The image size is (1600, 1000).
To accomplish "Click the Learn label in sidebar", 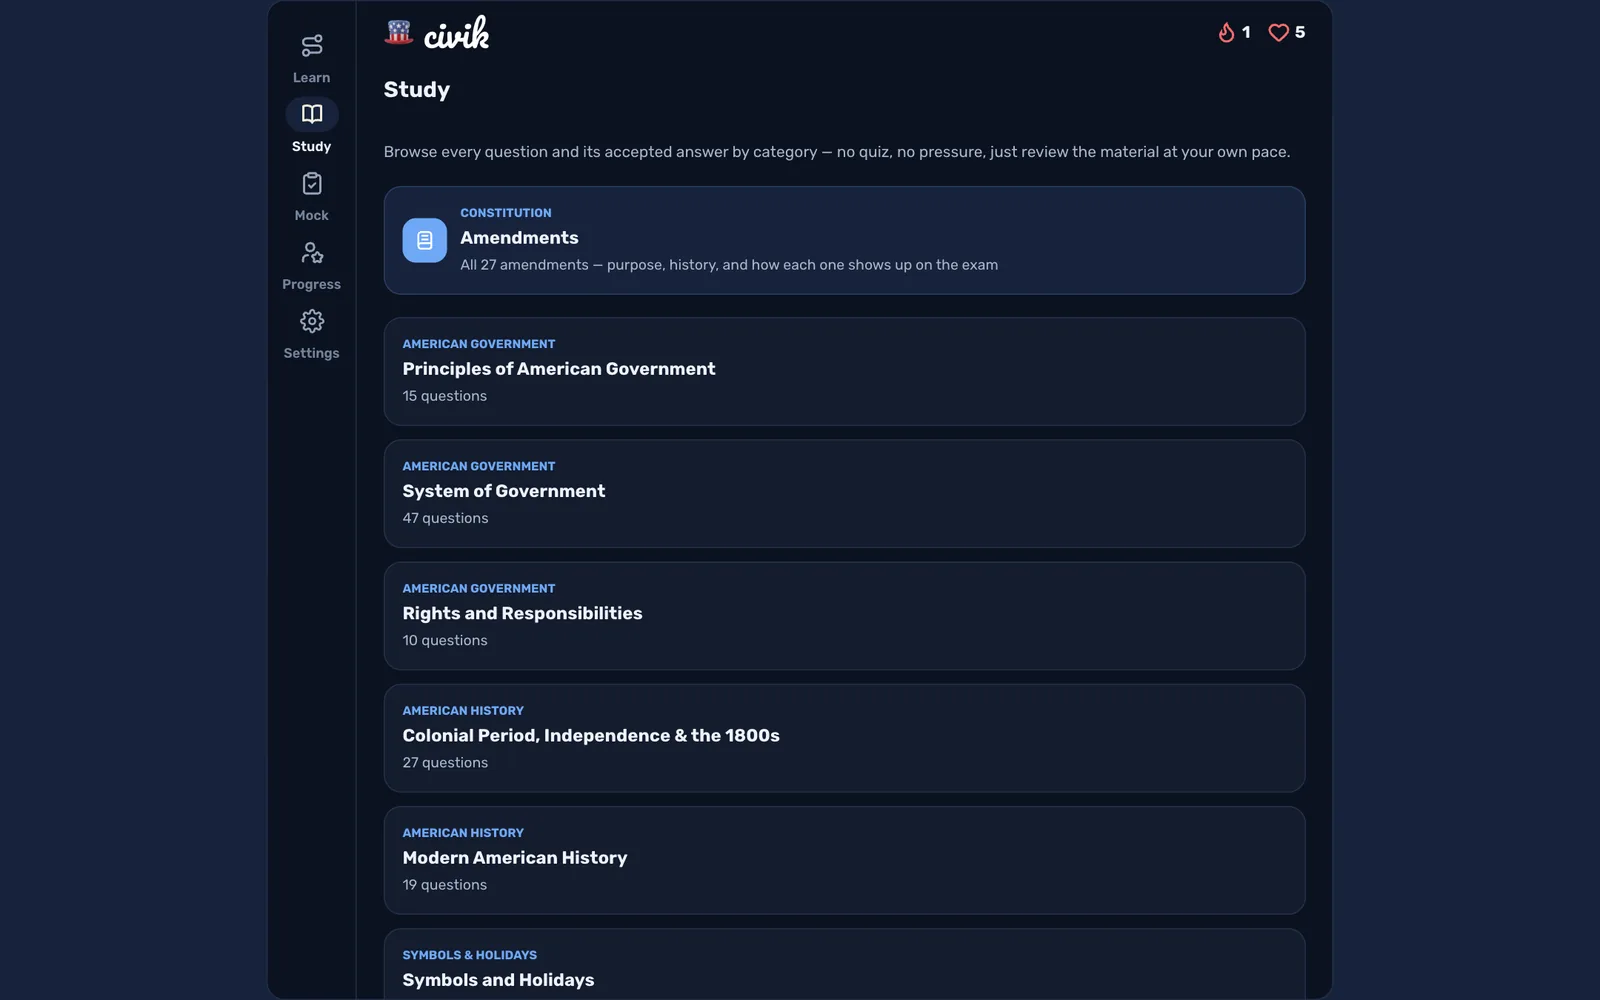I will [311, 77].
